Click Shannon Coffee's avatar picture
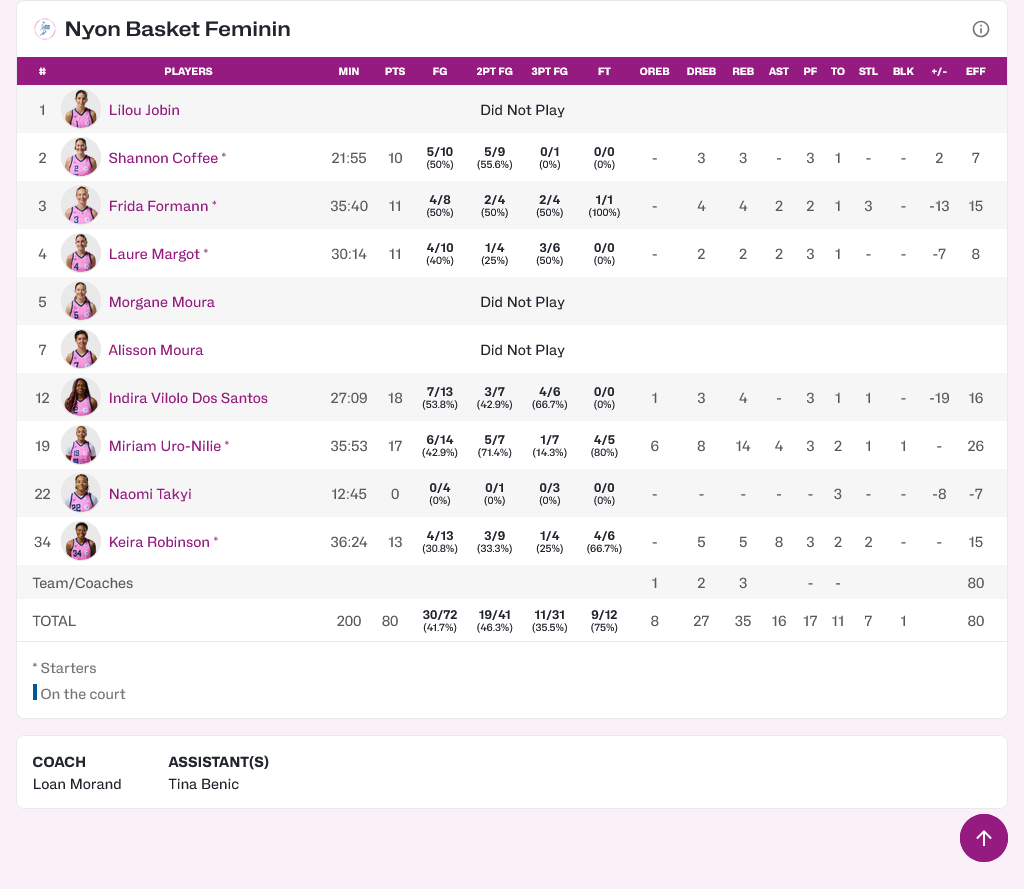Viewport: 1024px width, 889px height. 81,158
